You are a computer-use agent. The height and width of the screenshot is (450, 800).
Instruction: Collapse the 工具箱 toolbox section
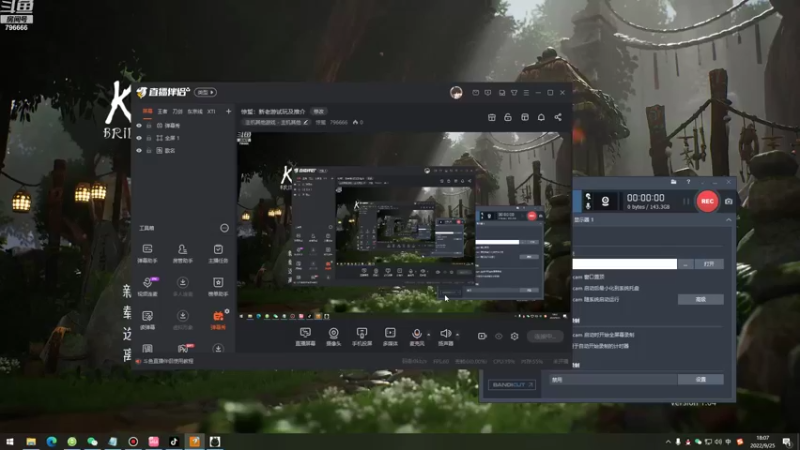pos(224,228)
